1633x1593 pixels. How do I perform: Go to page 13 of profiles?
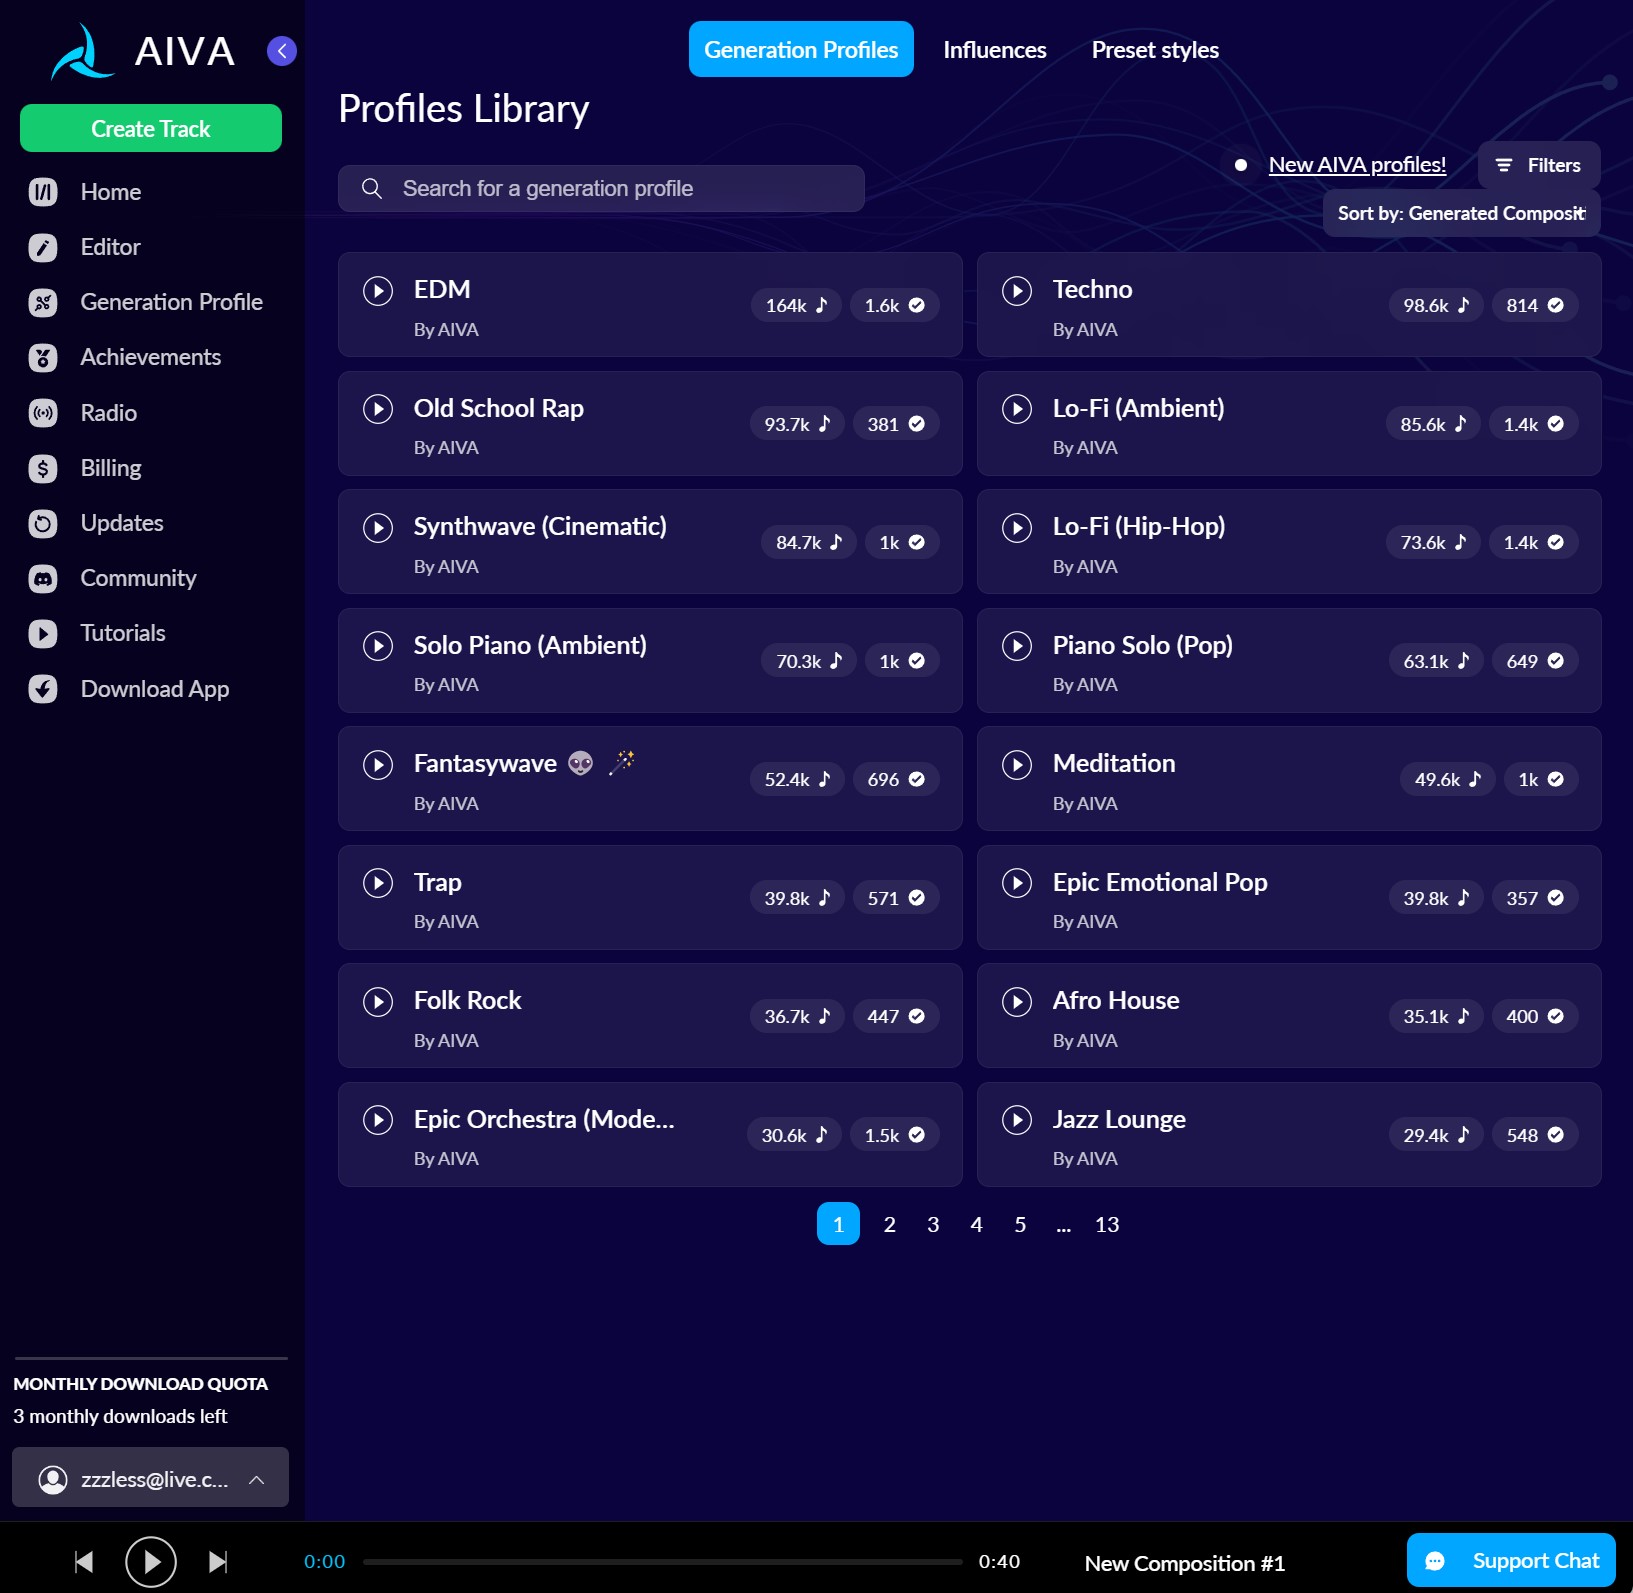click(1107, 1224)
